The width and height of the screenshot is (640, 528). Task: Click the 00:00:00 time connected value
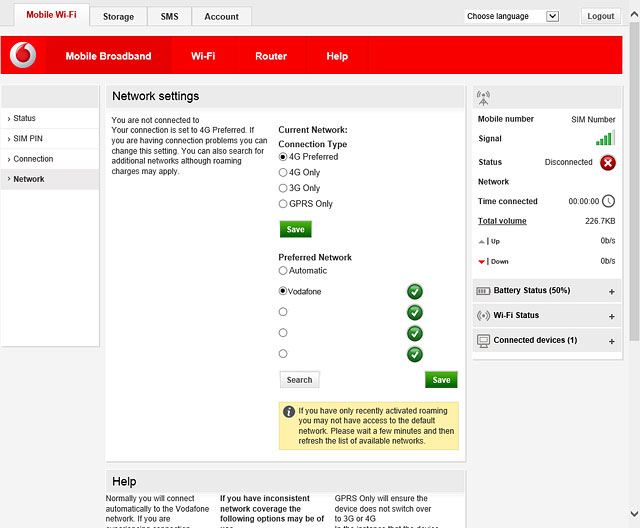(x=584, y=201)
